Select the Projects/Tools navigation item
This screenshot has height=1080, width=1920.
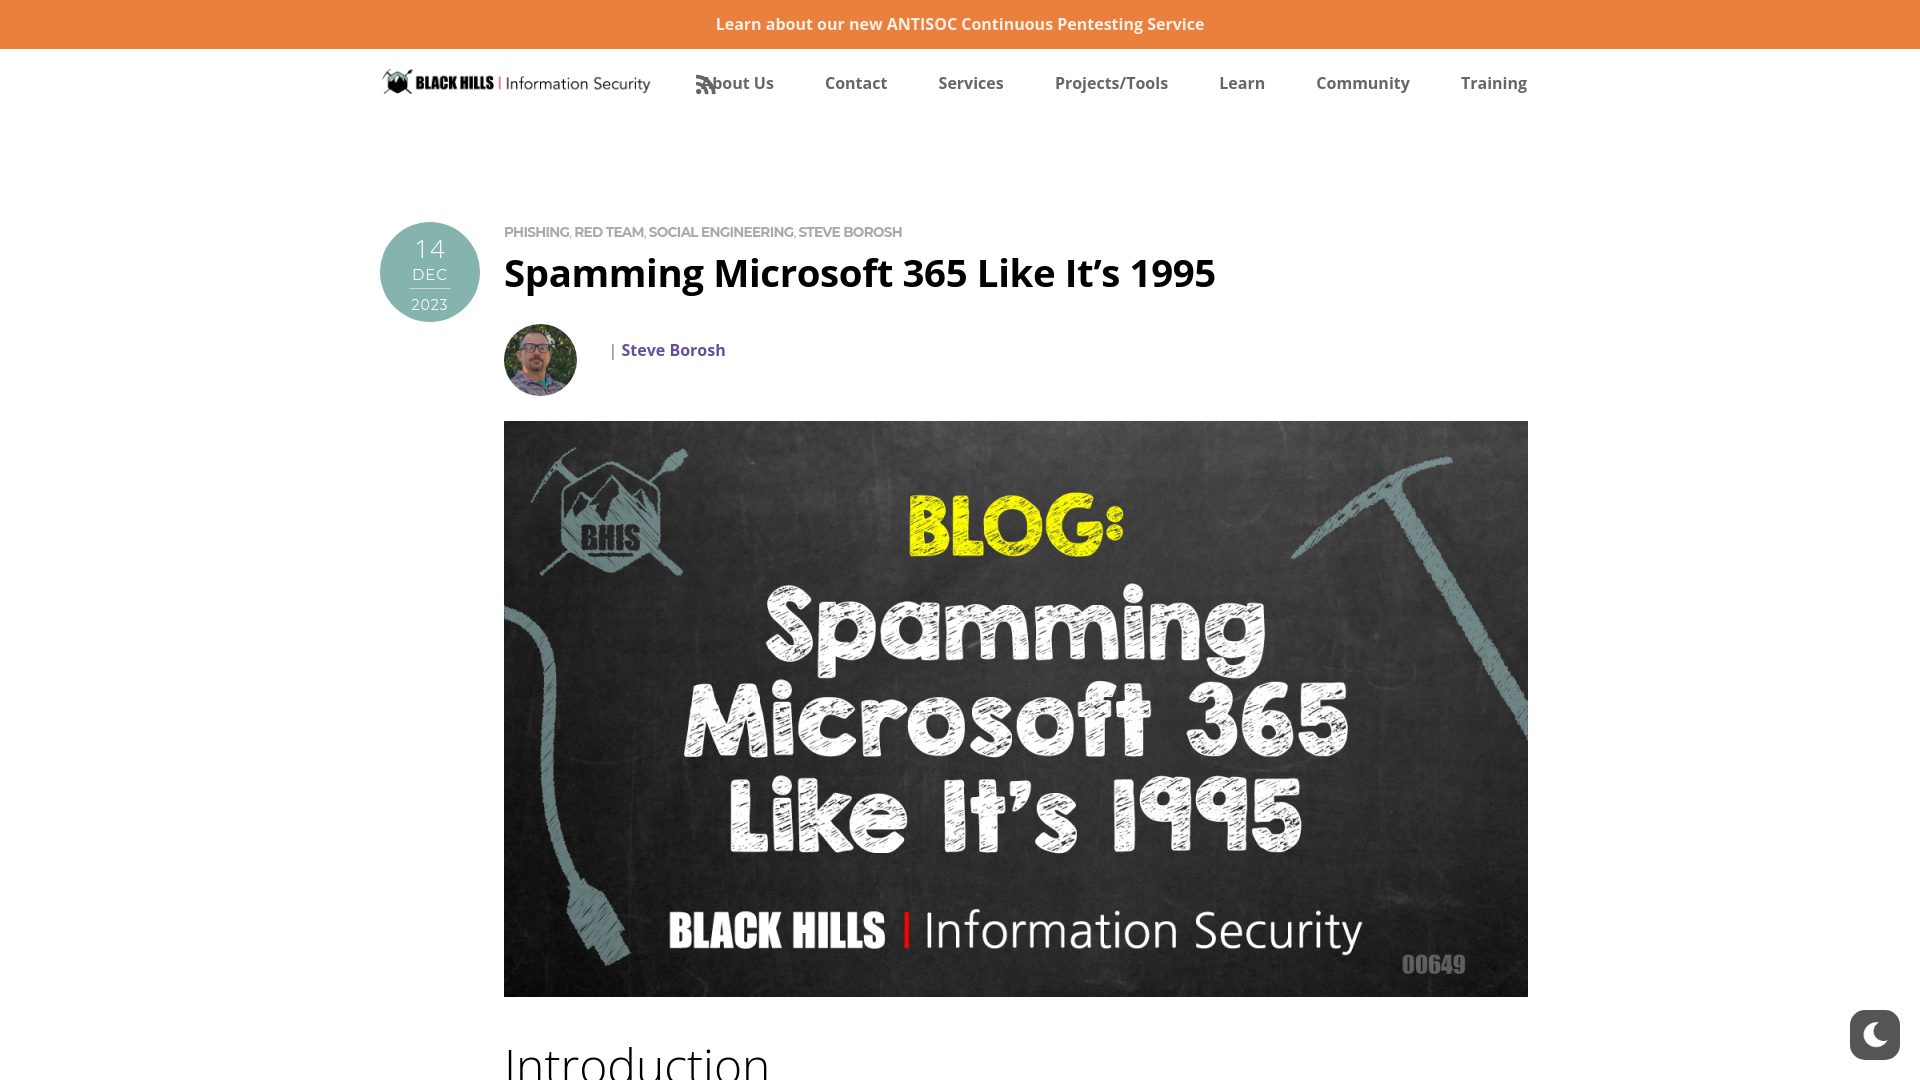[1112, 82]
